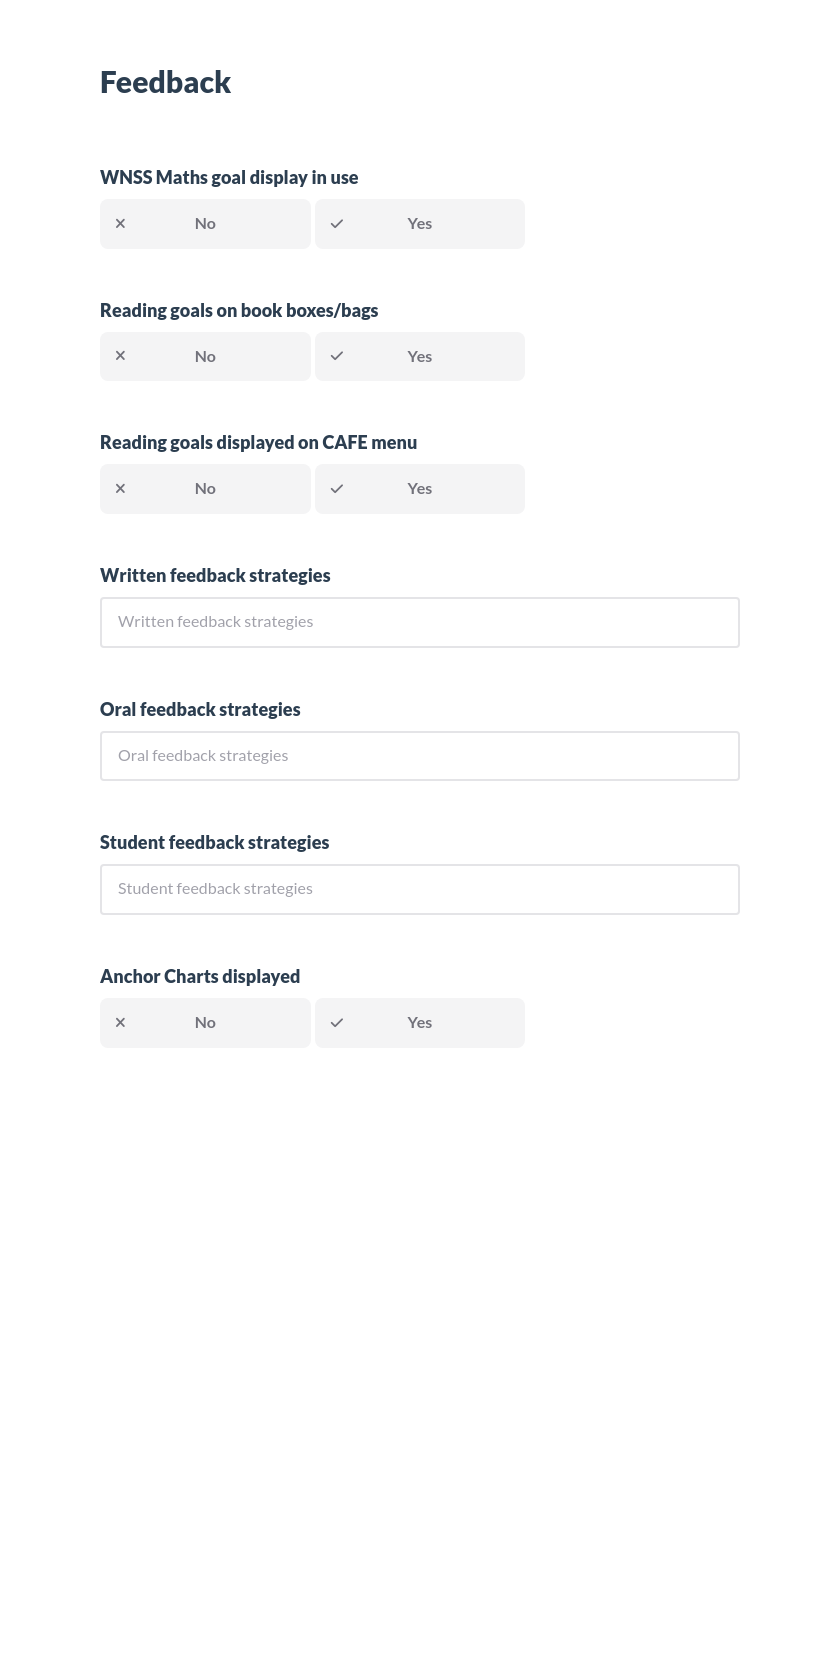Click the Oral feedback strategies input box
This screenshot has width=840, height=1680.
(x=419, y=755)
